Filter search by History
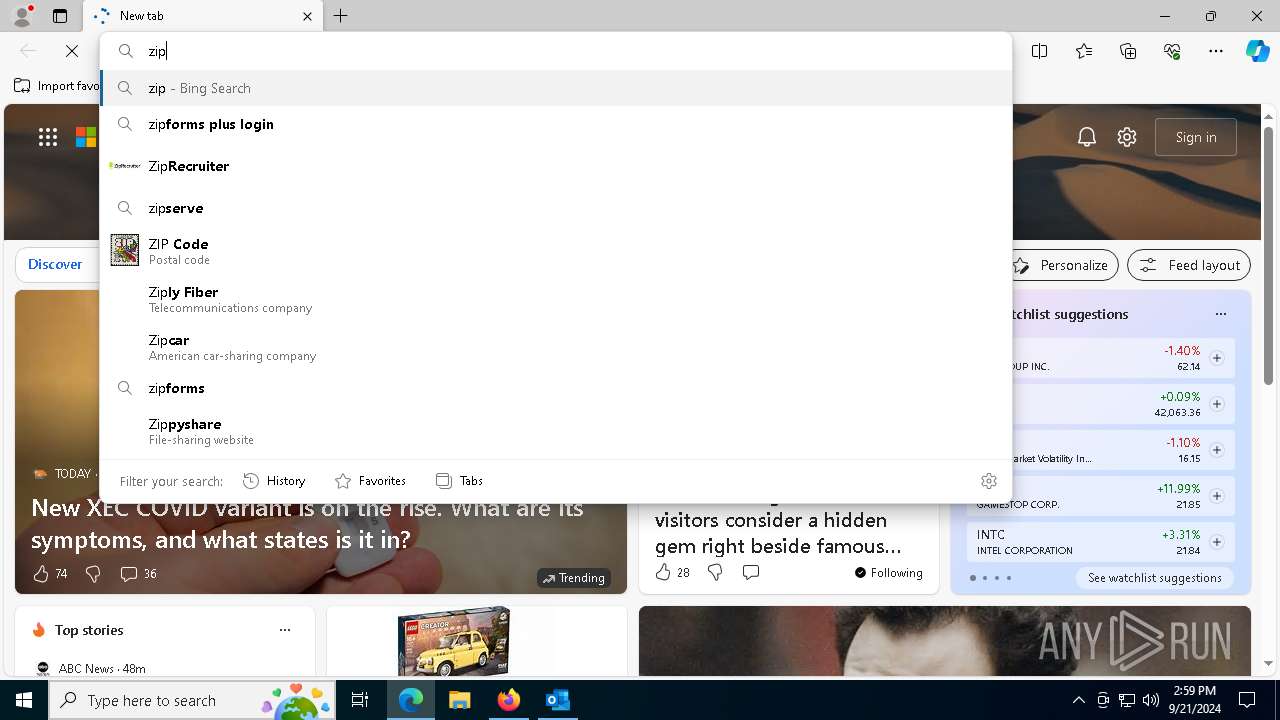Viewport: 1280px width, 720px height. pos(274,481)
